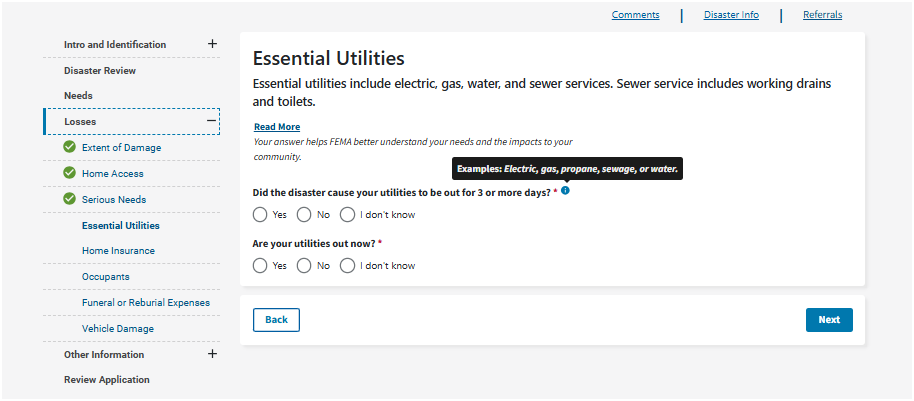Choose I don't know for utilities out now
The width and height of the screenshot is (914, 401).
(348, 265)
